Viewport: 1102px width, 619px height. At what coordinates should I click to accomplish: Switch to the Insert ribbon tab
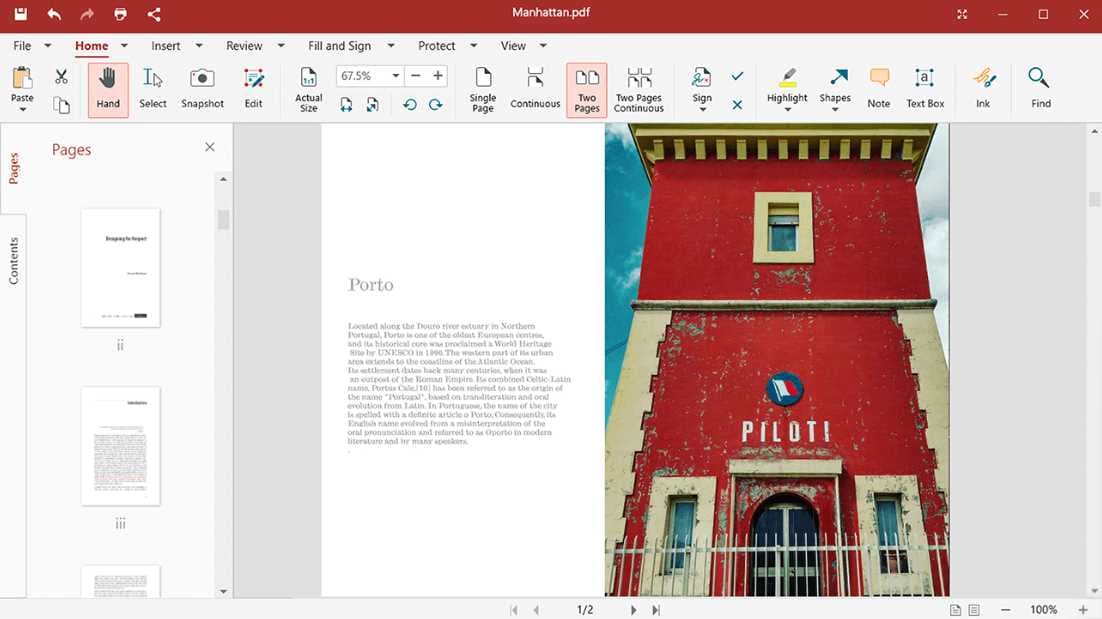[168, 45]
